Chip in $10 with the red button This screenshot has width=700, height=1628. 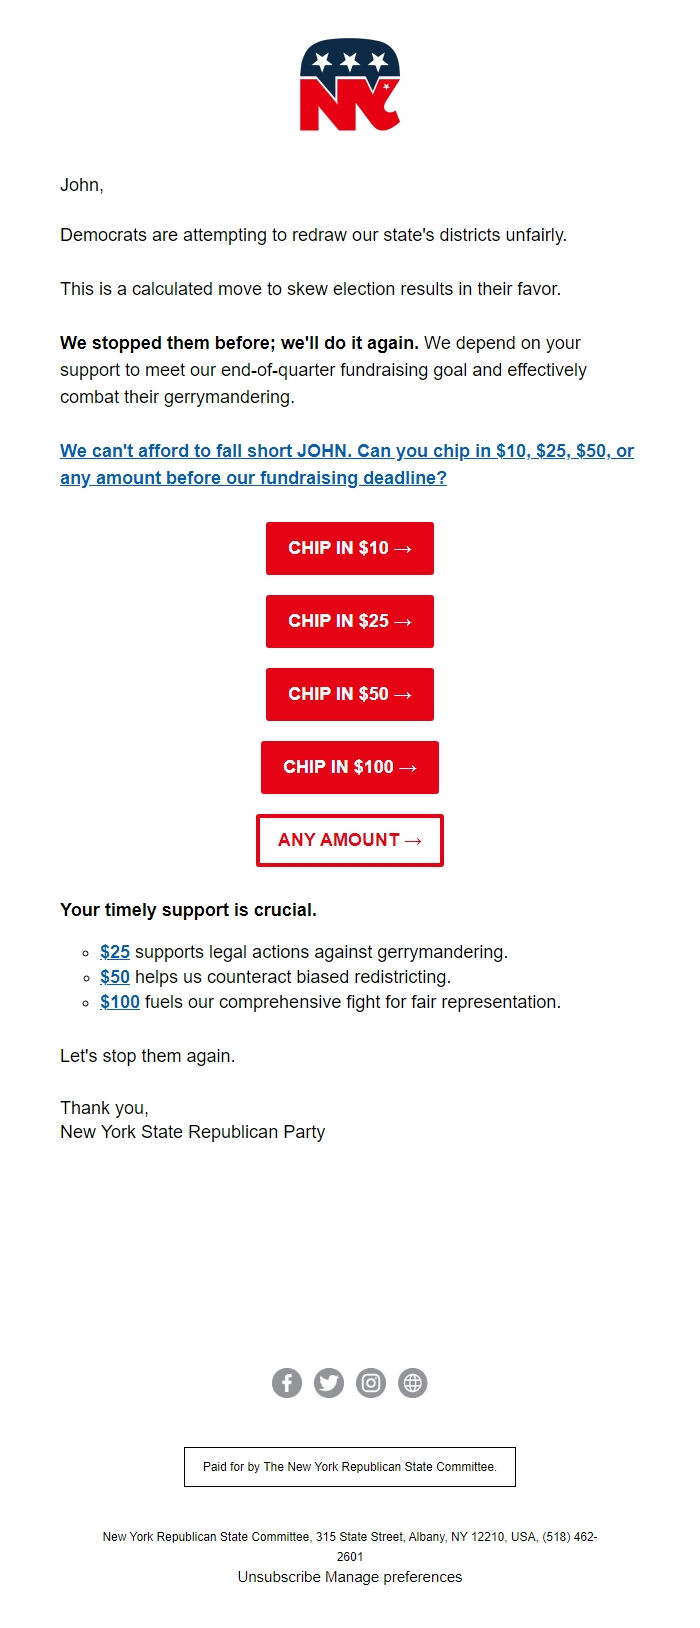[x=349, y=547]
